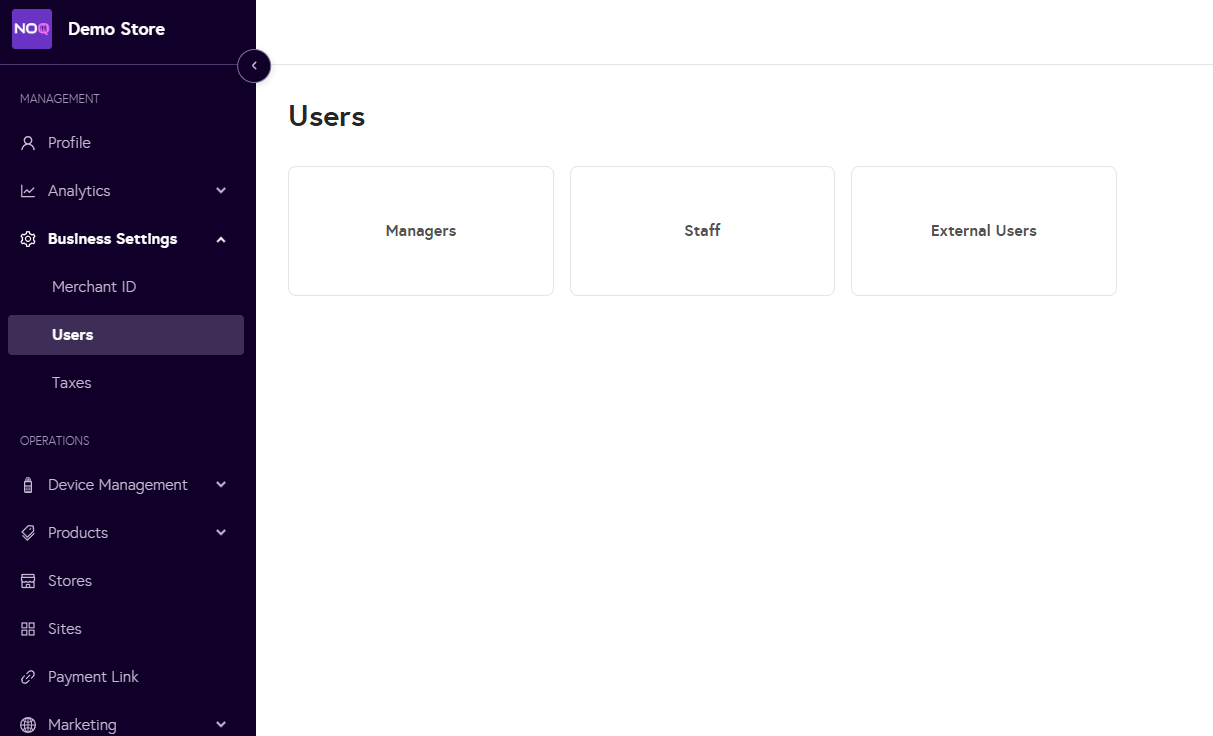Collapse the sidebar with the arrow button
1213x736 pixels.
(254, 66)
